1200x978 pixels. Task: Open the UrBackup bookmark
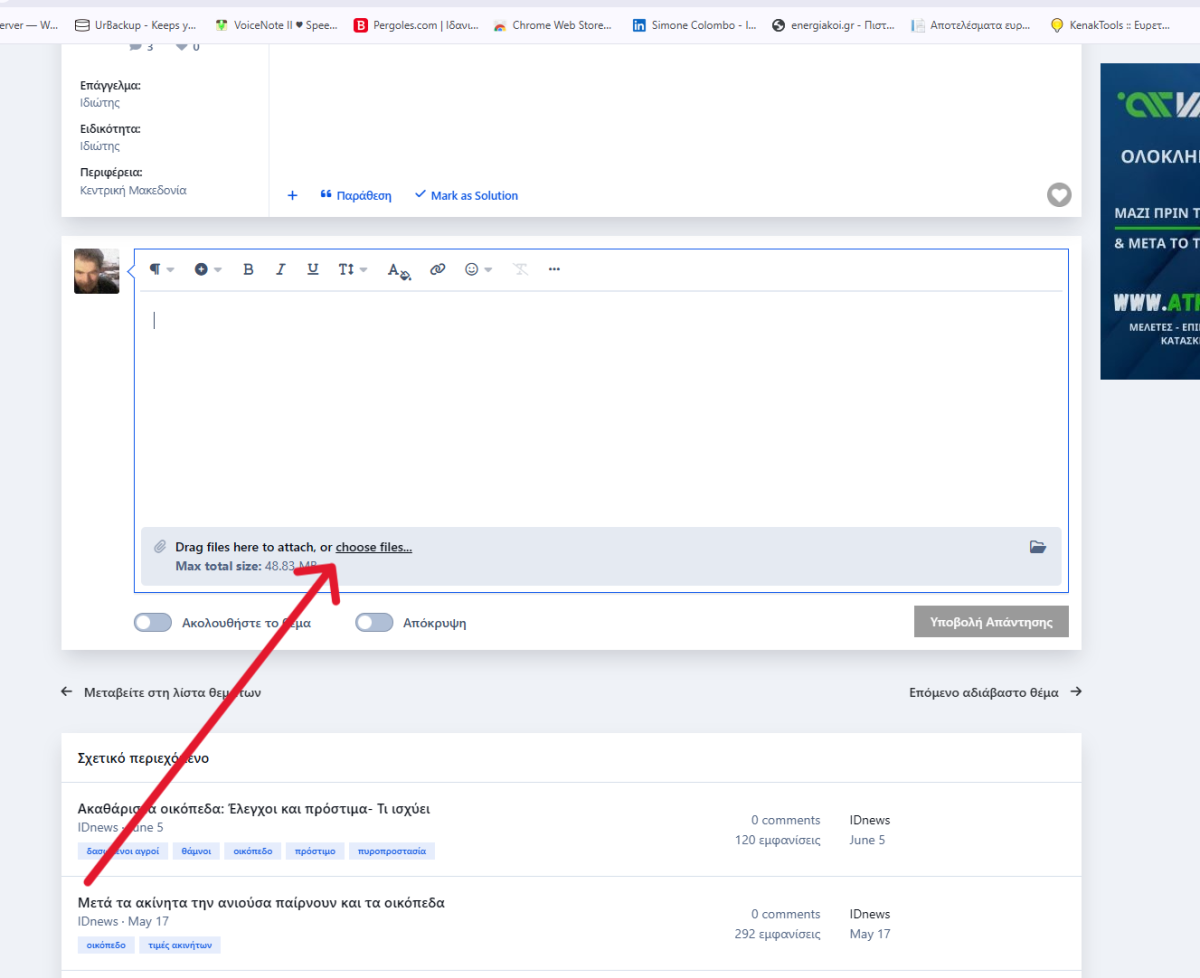pyautogui.click(x=135, y=25)
